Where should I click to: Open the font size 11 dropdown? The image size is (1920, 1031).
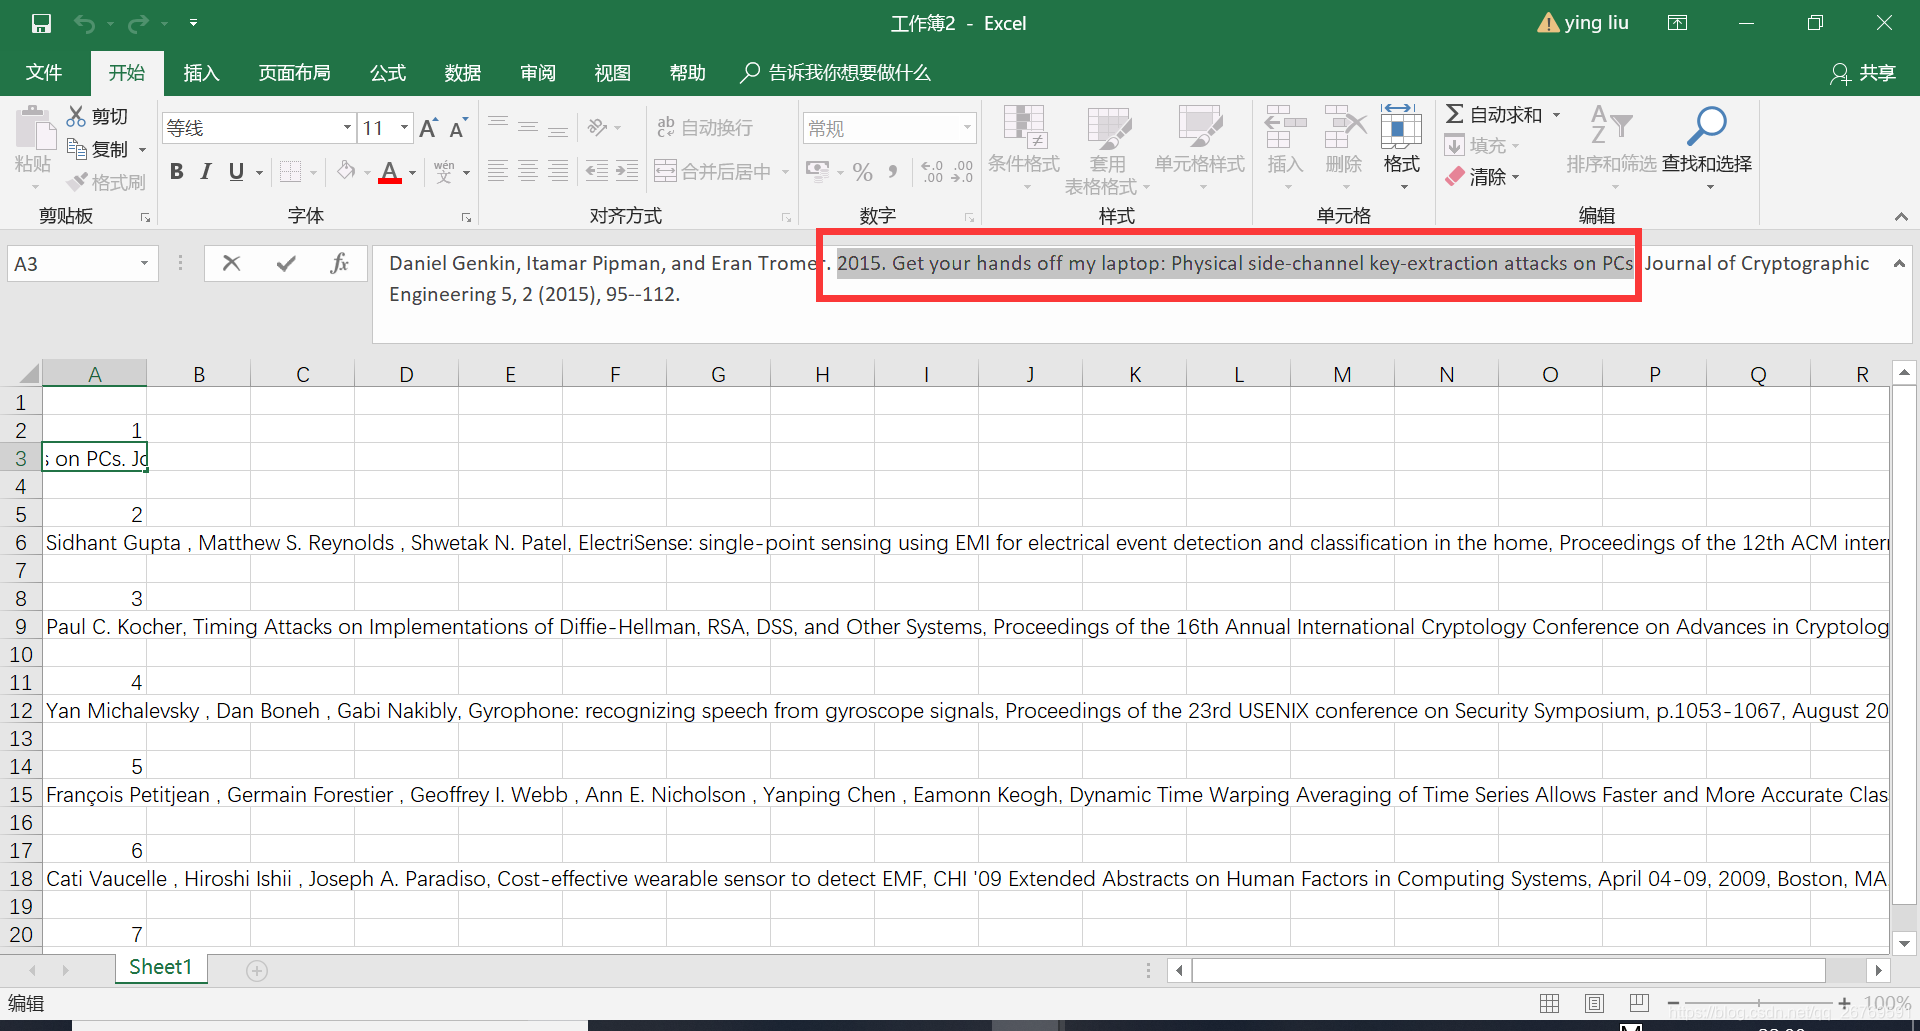(x=404, y=128)
